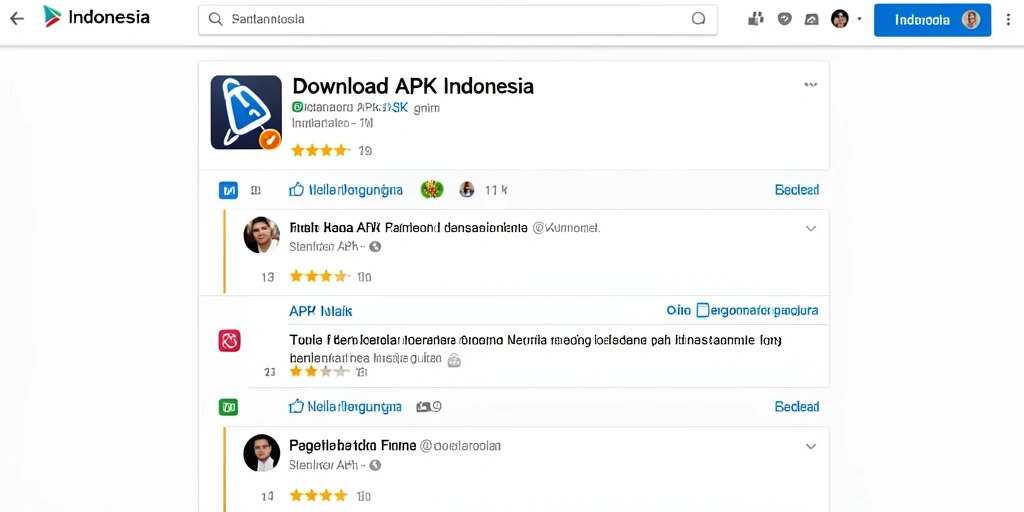Viewport: 1024px width, 512px height.
Task: Expand the arrow beside the profile avatar
Action: (859, 19)
